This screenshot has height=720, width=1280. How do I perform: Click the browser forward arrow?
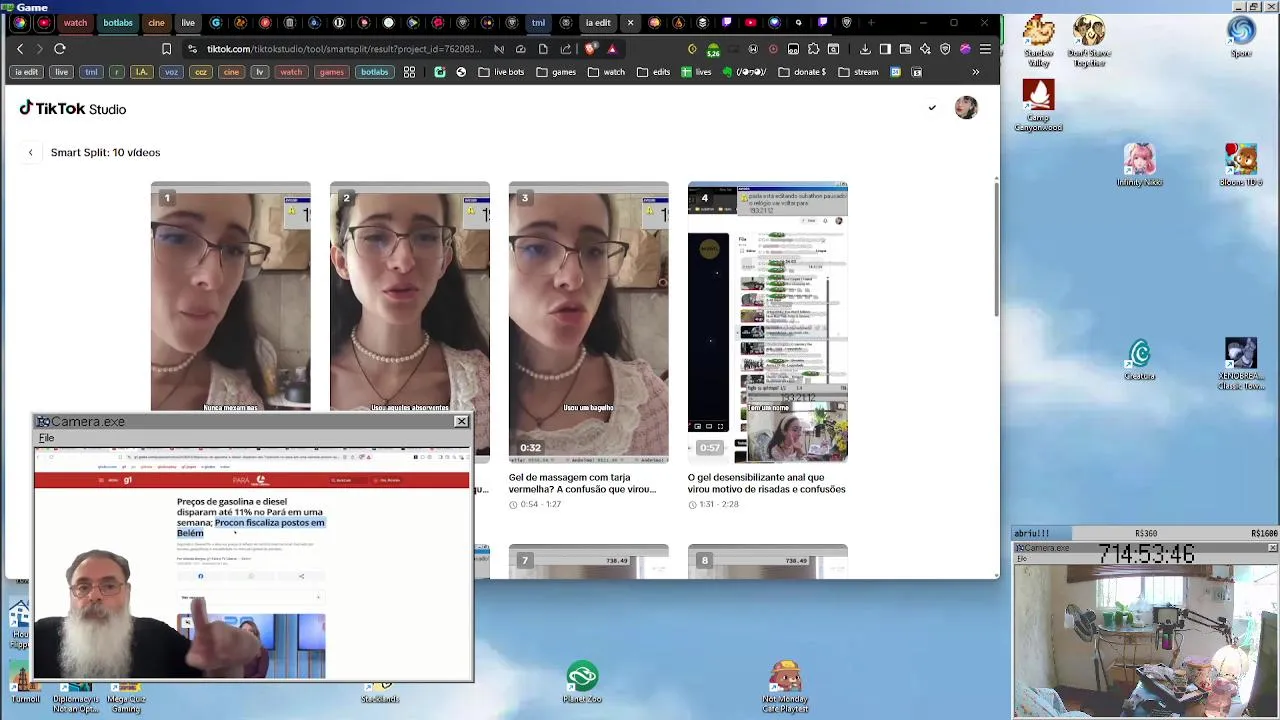click(39, 49)
